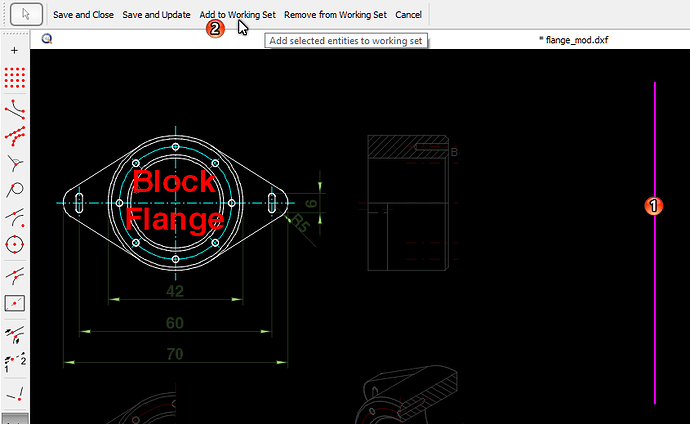Toggle the Y-shaped angle snap icon
This screenshot has width=690, height=424.
click(15, 164)
